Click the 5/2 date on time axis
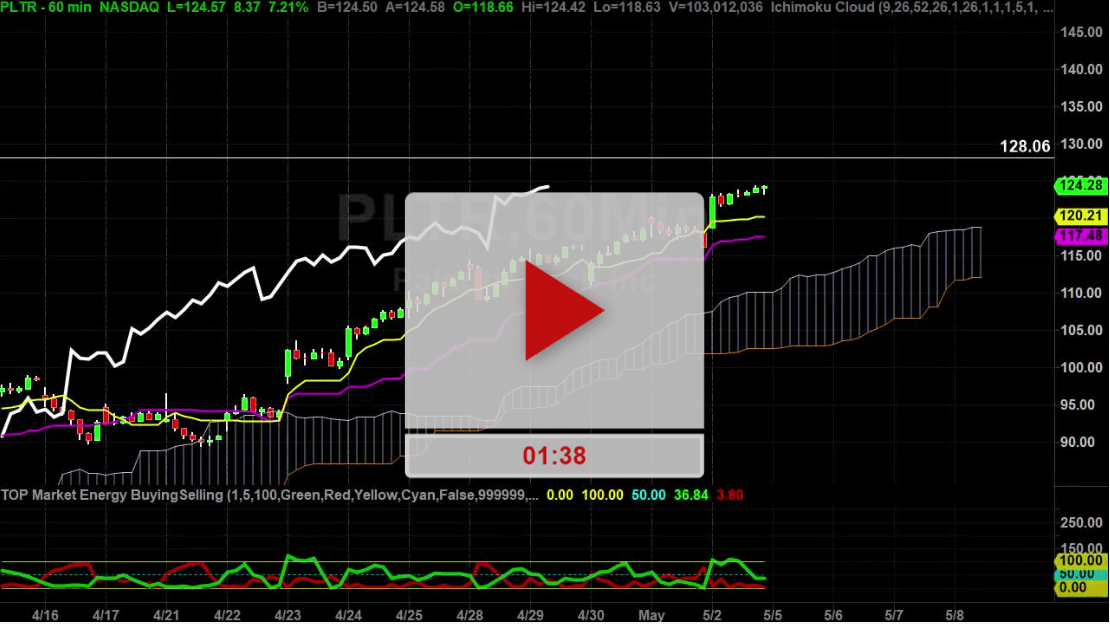This screenshot has width=1110, height=624. [x=712, y=615]
